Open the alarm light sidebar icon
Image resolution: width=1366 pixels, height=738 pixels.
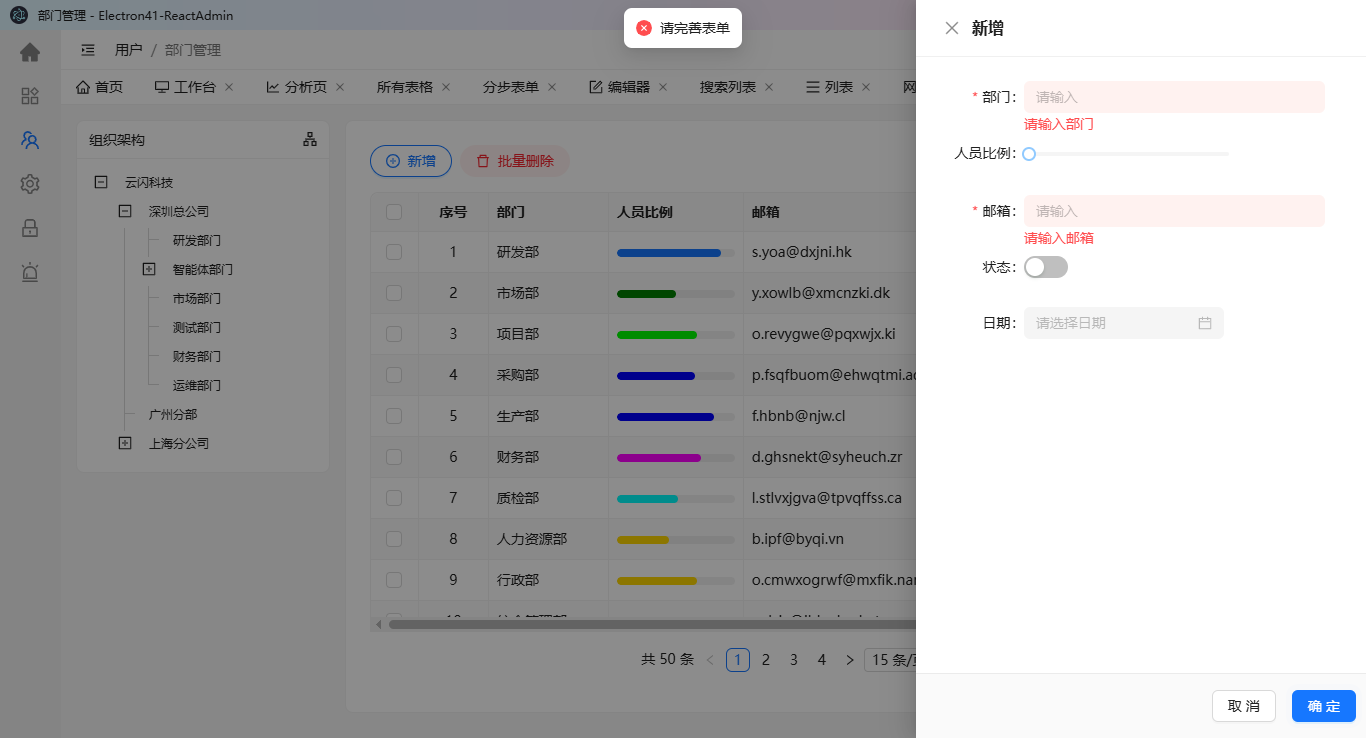pos(30,272)
